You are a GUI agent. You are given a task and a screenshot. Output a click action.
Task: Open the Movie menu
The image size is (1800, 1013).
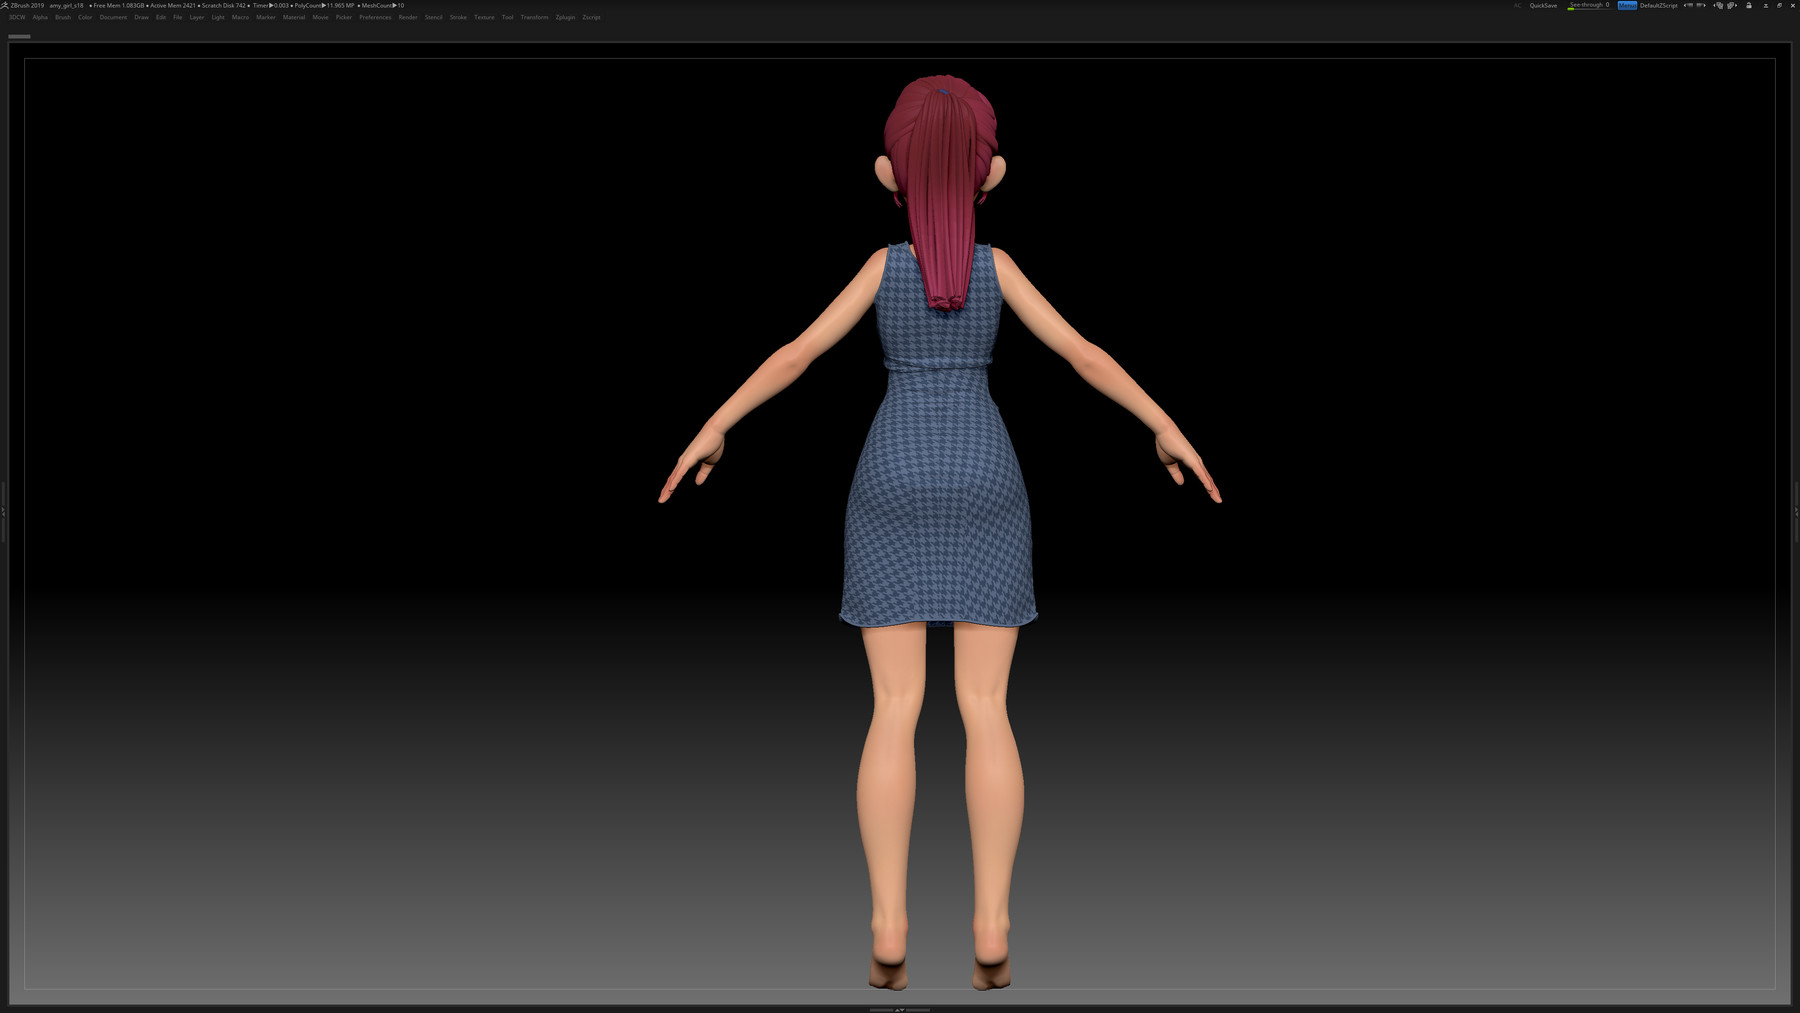[320, 17]
